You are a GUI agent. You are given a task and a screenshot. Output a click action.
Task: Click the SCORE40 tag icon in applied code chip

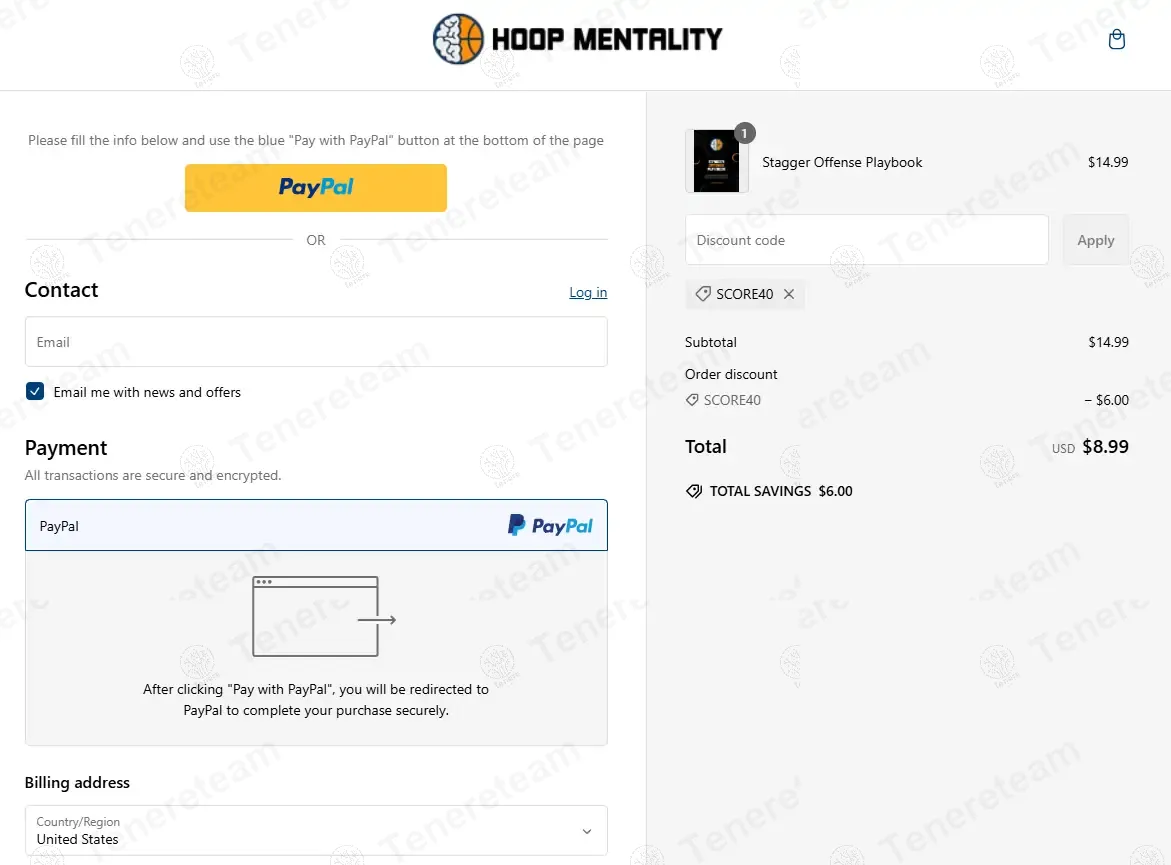(x=703, y=294)
